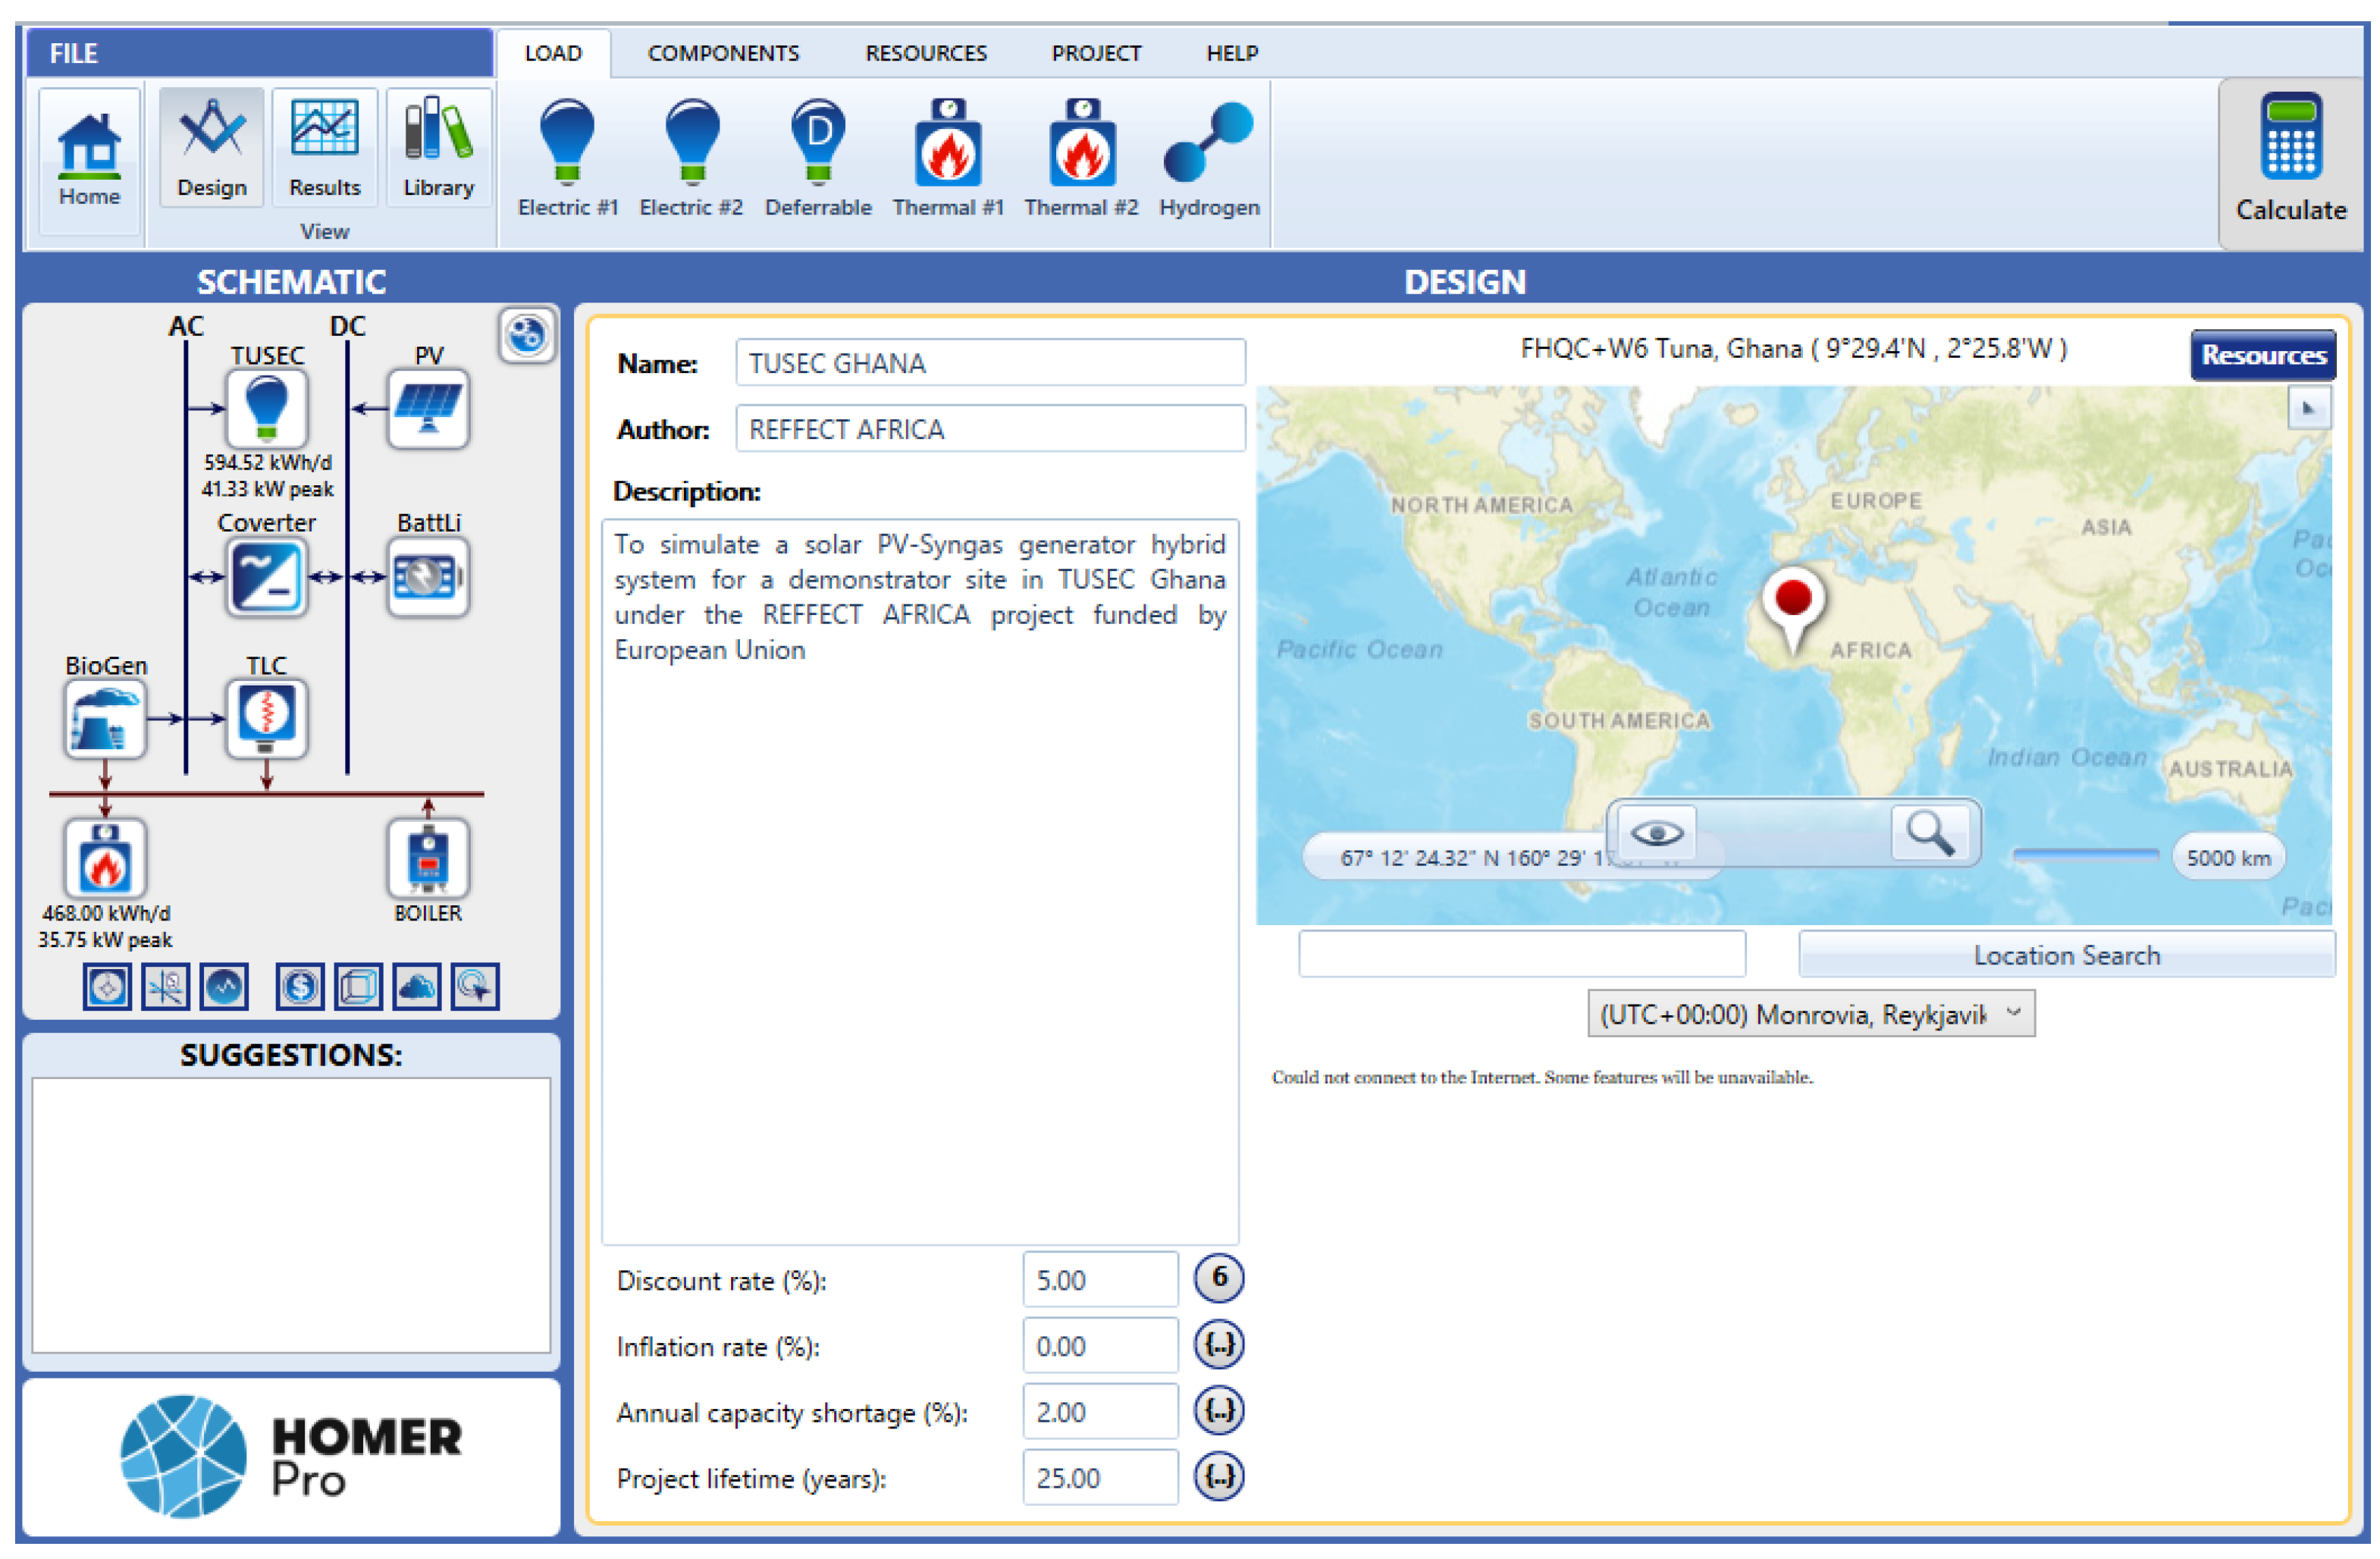2380x1559 pixels.
Task: Select the PROJECT ribbon tab
Action: click(x=1096, y=53)
